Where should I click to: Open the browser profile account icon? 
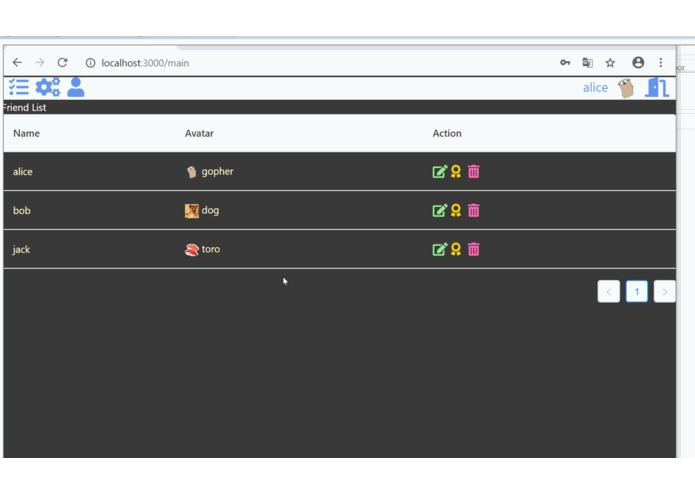(638, 62)
